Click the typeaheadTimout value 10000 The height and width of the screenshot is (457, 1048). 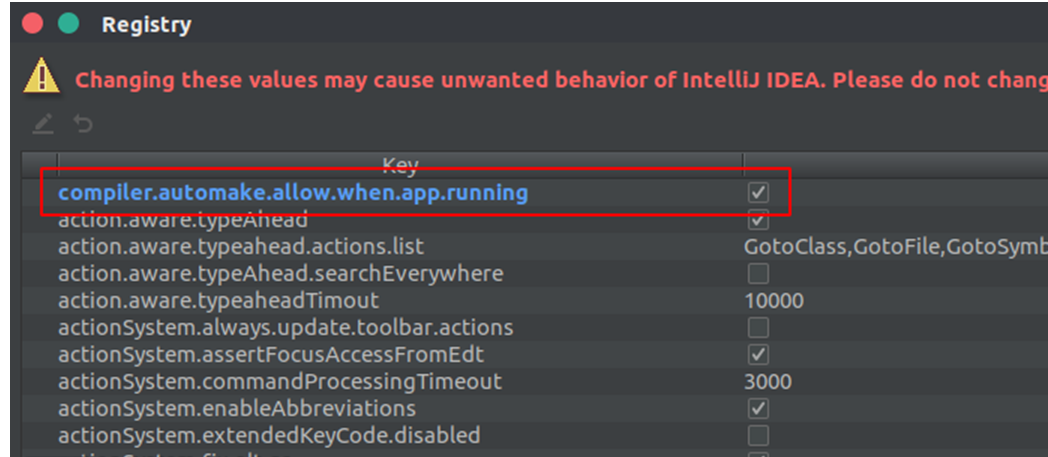(774, 300)
